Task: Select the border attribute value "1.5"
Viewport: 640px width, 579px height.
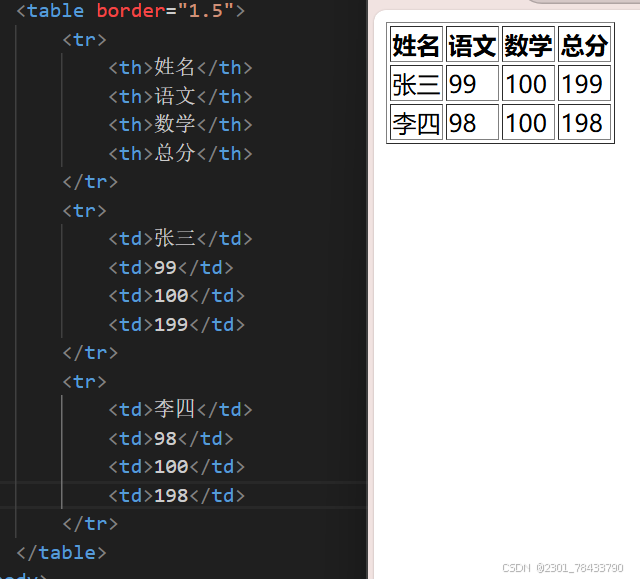Action: click(206, 11)
